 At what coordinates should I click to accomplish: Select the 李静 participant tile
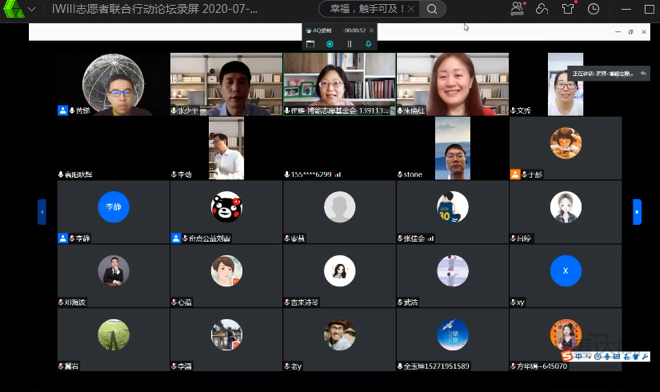click(x=114, y=212)
